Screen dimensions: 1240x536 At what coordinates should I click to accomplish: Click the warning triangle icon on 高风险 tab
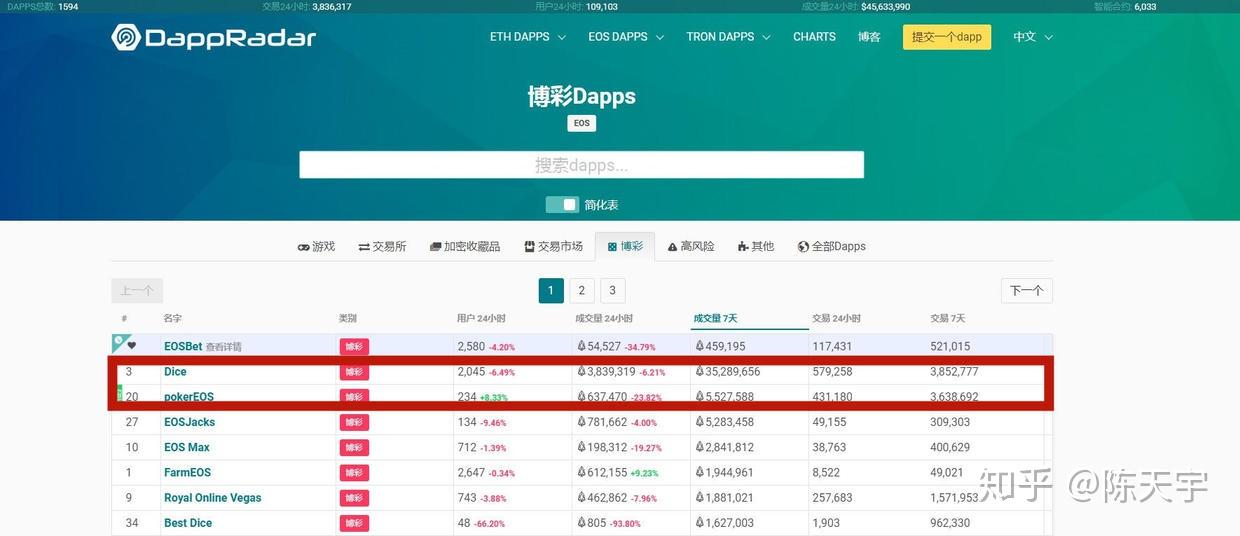673,247
